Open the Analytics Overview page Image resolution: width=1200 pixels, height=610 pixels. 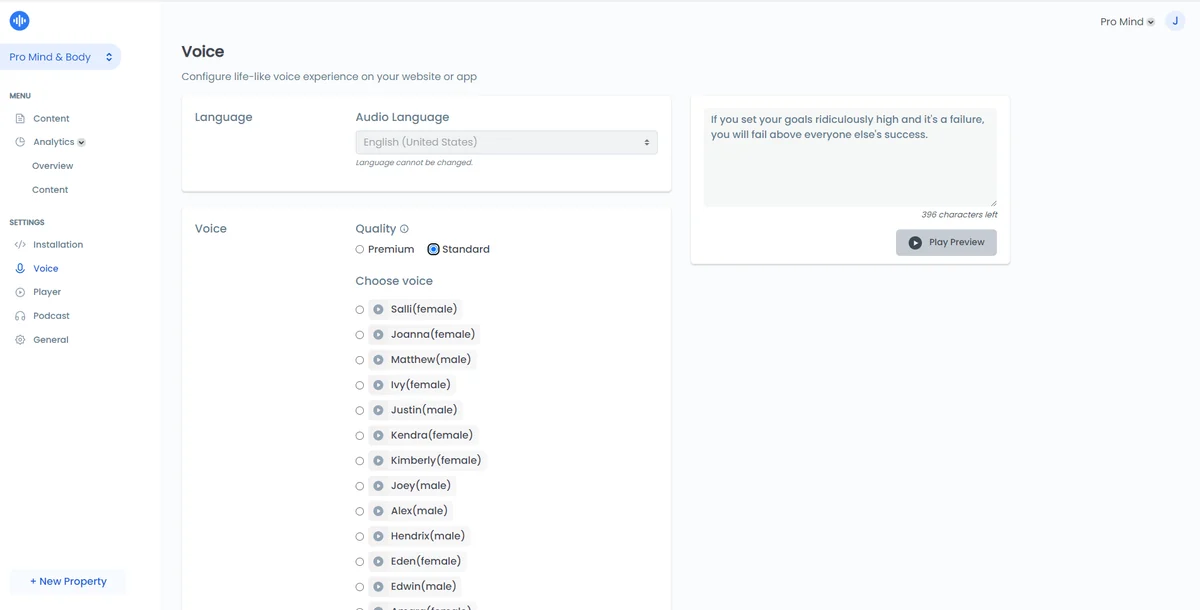point(52,166)
